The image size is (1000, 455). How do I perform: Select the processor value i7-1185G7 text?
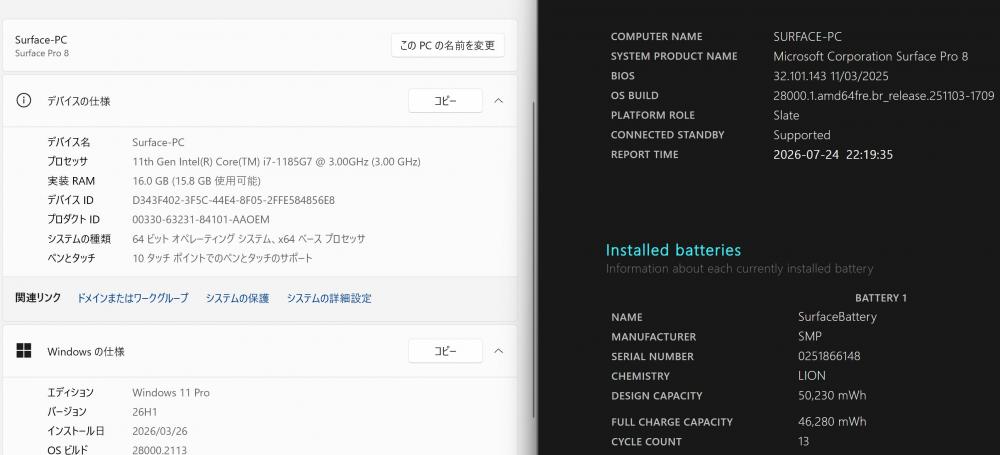pyautogui.click(x=276, y=161)
